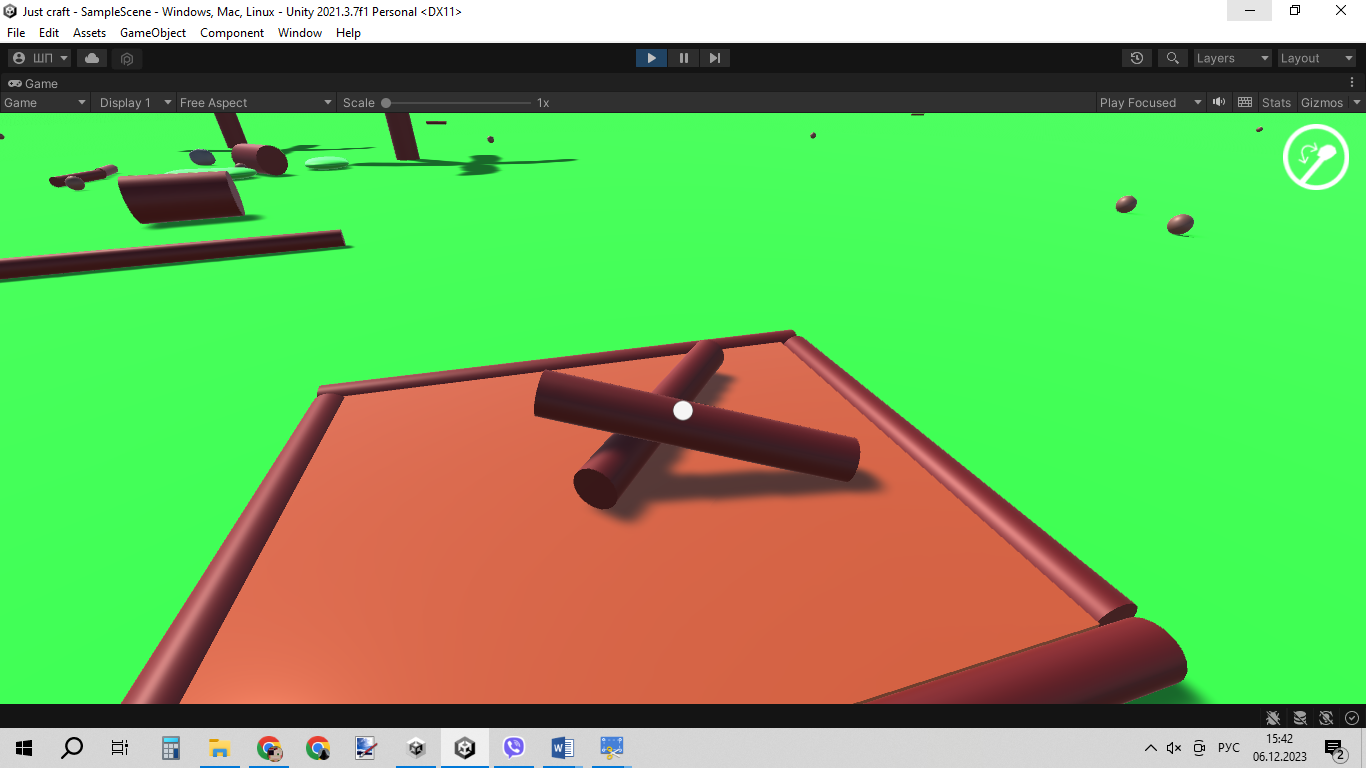This screenshot has height=768, width=1366.
Task: Open the Edit menu
Action: point(49,33)
